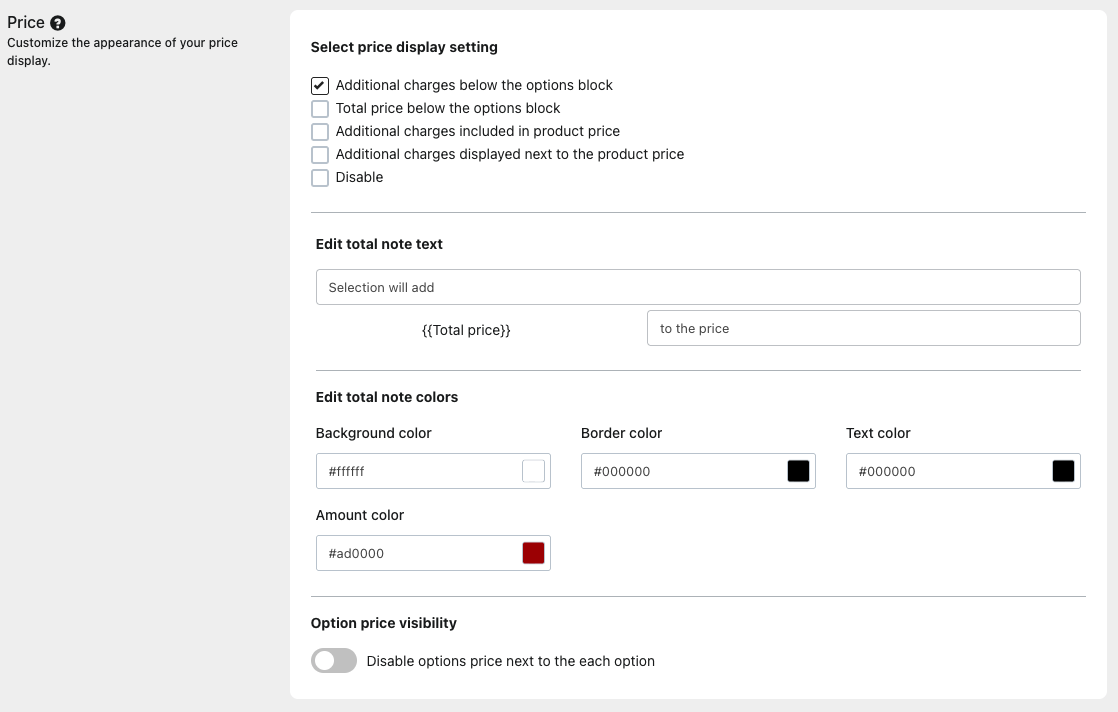Uncheck Additional charges below the options block

(x=320, y=86)
